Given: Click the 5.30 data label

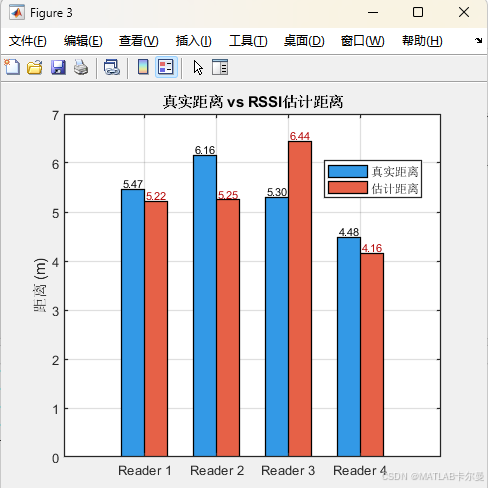Looking at the screenshot, I should [x=277, y=192].
